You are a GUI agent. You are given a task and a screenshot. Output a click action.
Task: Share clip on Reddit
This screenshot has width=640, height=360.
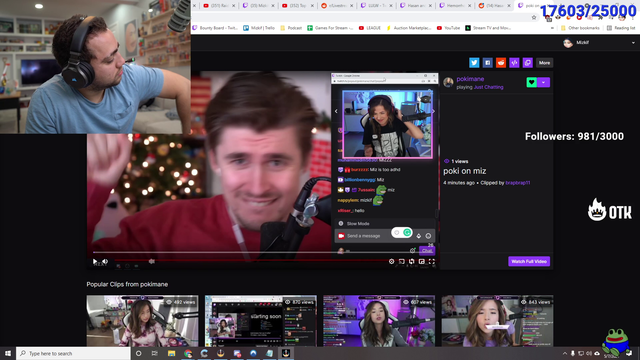click(501, 62)
